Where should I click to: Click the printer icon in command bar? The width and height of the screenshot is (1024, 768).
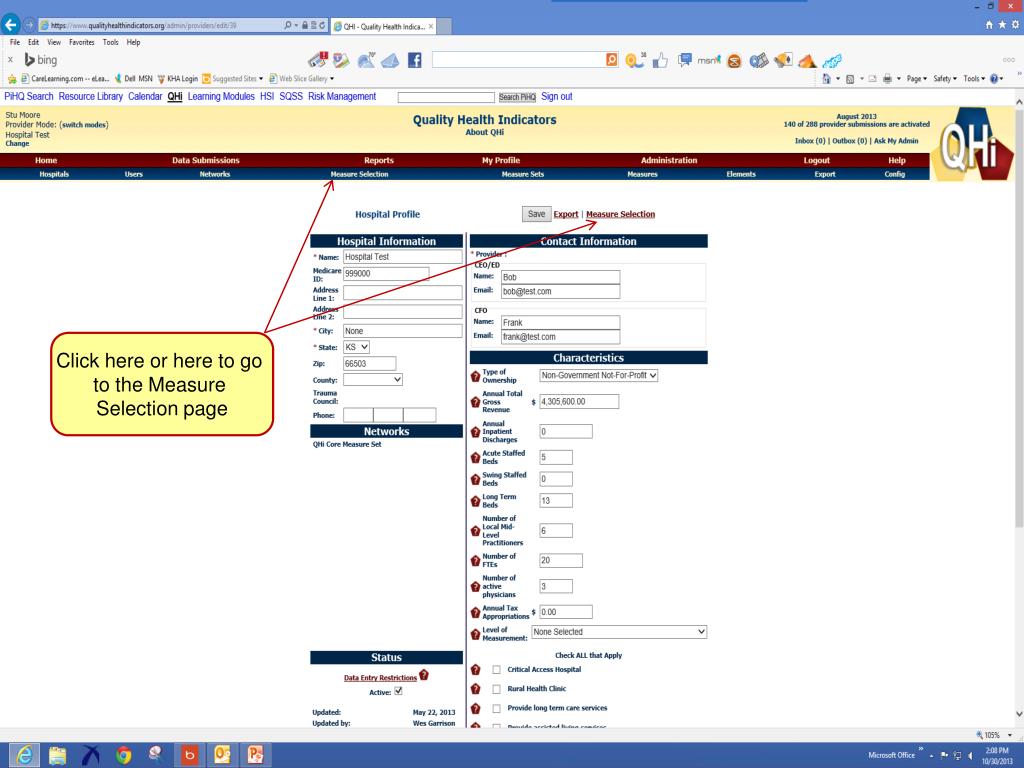tap(887, 78)
